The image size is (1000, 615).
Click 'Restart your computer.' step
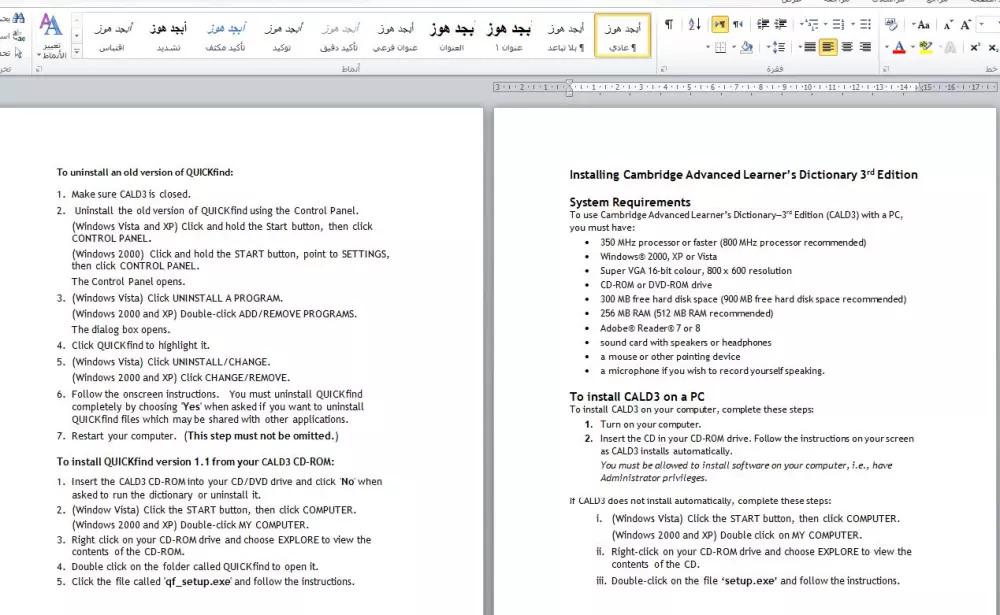[123, 436]
